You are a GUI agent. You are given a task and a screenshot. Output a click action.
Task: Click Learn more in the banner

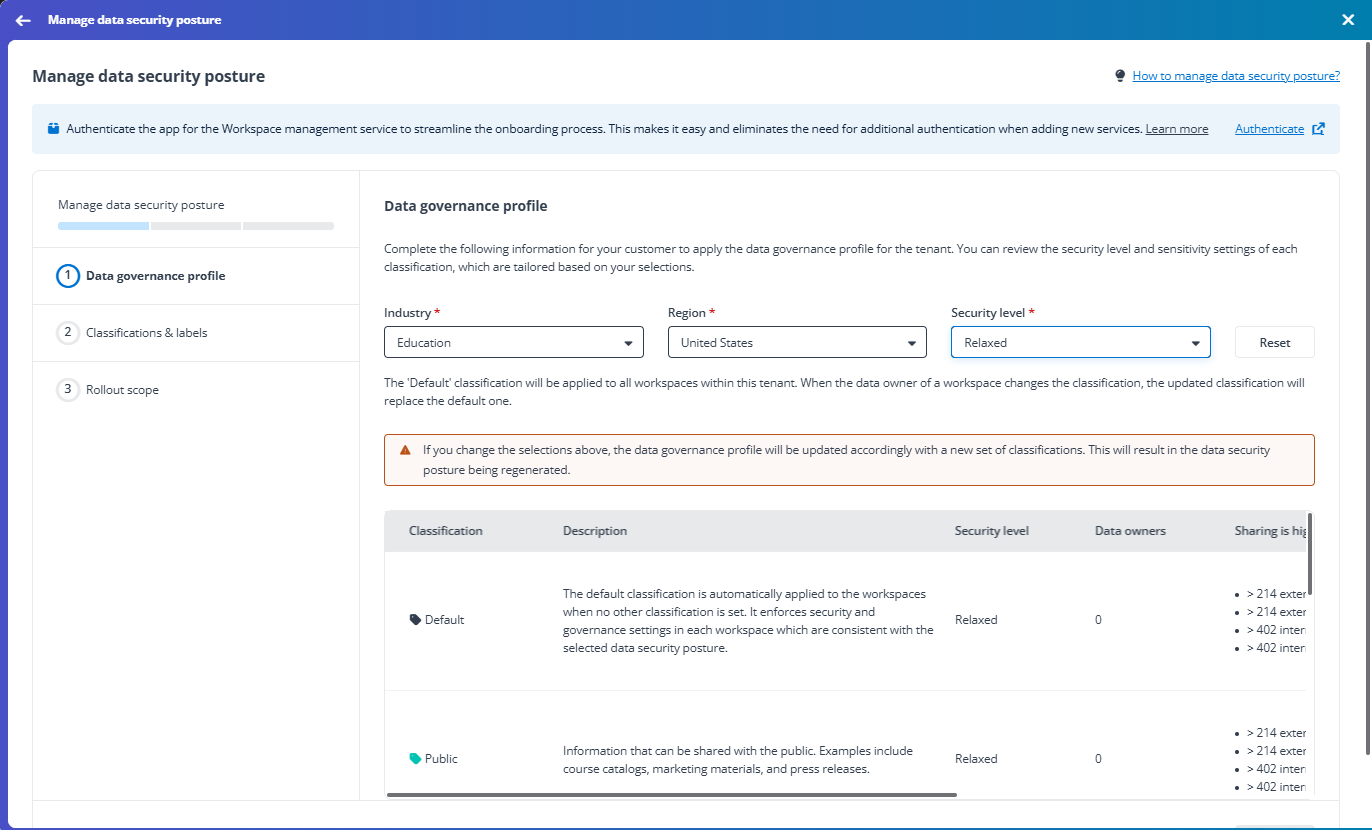coord(1177,128)
